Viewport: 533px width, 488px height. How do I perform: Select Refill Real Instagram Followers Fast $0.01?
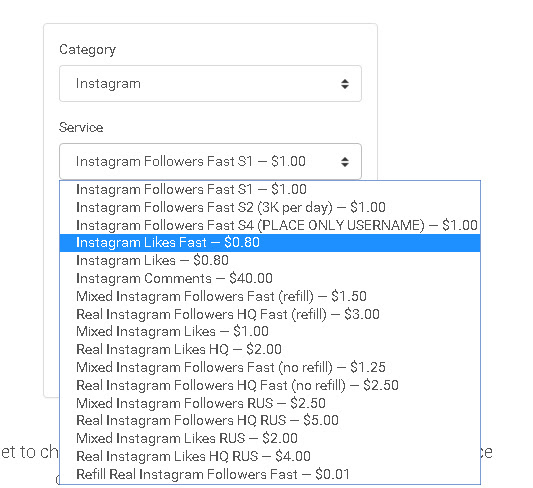coord(270,474)
